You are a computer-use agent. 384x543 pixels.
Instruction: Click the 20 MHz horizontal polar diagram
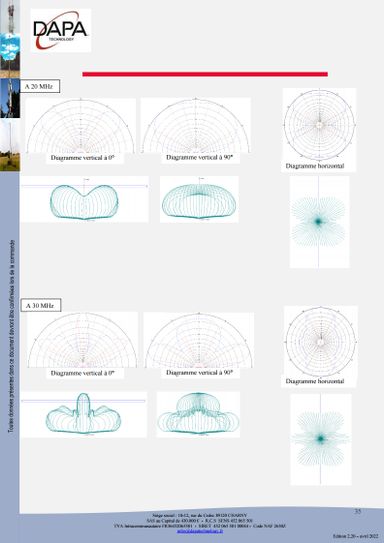coord(319,125)
